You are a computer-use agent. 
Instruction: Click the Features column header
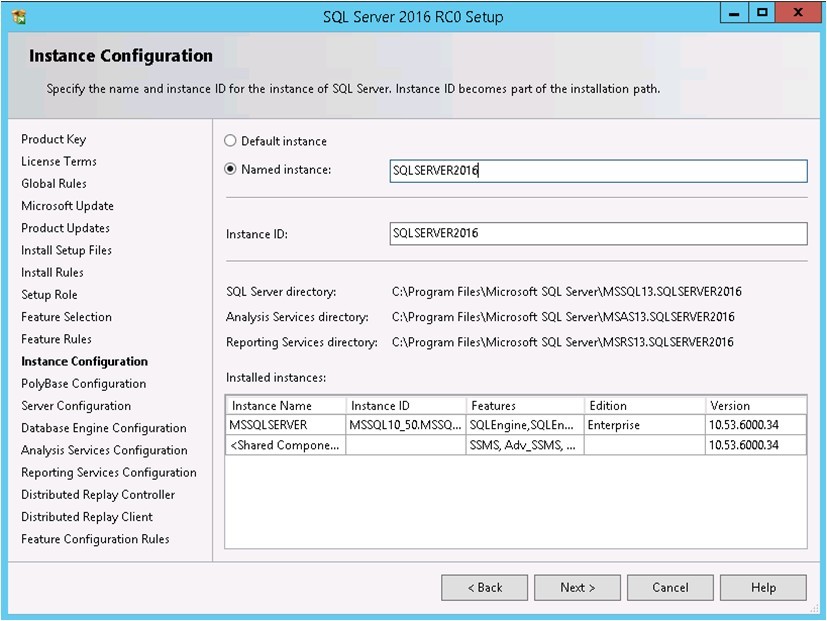coord(525,405)
